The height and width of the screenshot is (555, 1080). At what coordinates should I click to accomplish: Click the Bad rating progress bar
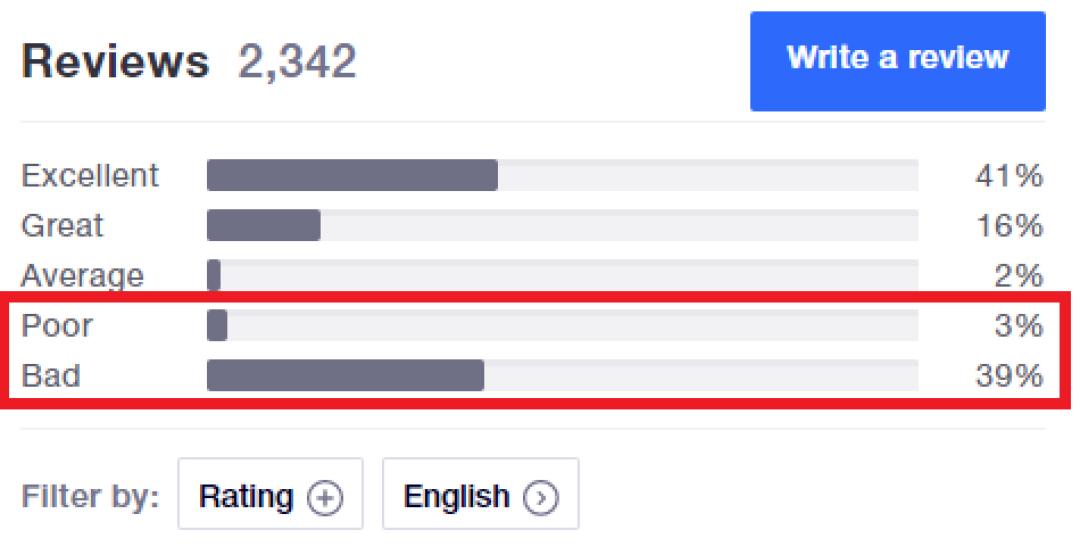[562, 376]
